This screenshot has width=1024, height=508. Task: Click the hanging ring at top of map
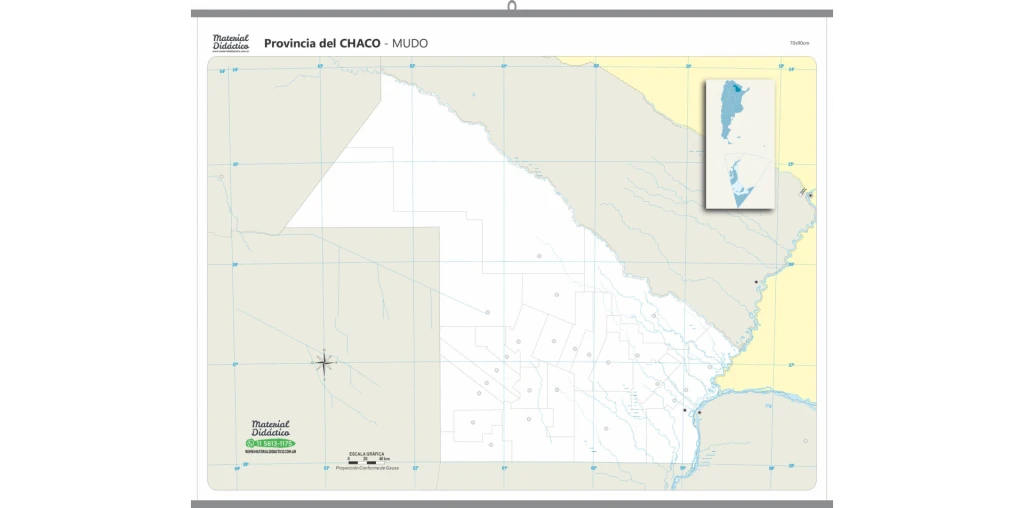point(512,6)
